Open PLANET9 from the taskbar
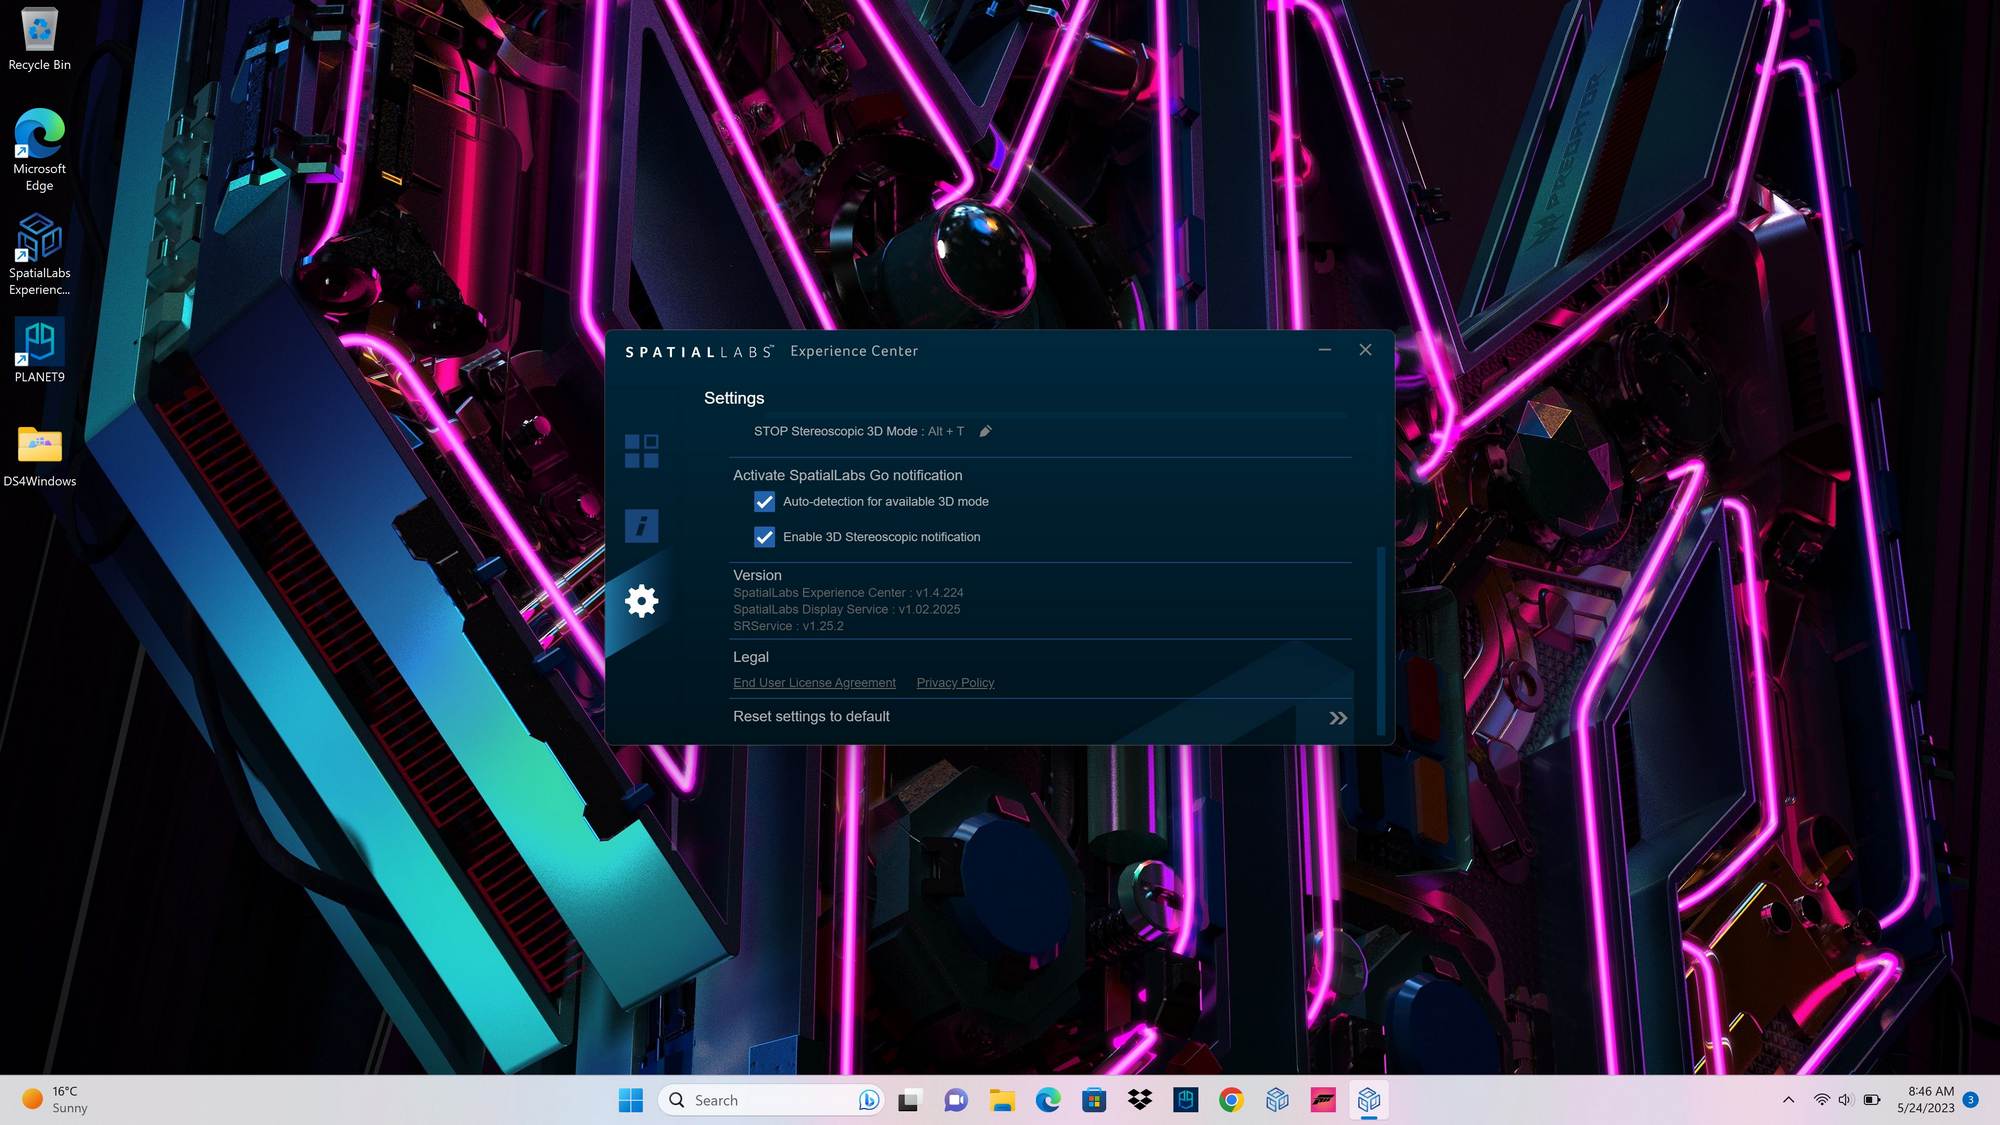This screenshot has width=2000, height=1125. click(1186, 1100)
